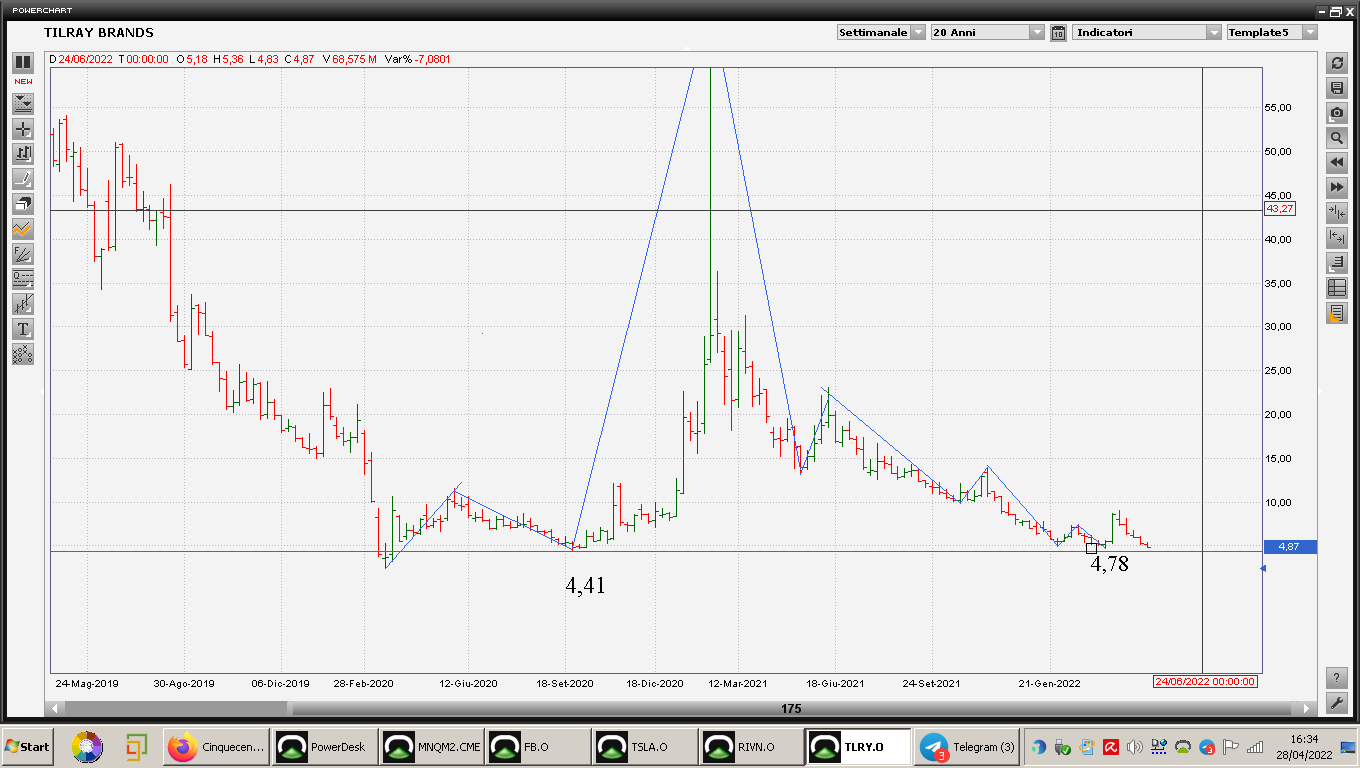Open the Windows Start button

point(28,747)
